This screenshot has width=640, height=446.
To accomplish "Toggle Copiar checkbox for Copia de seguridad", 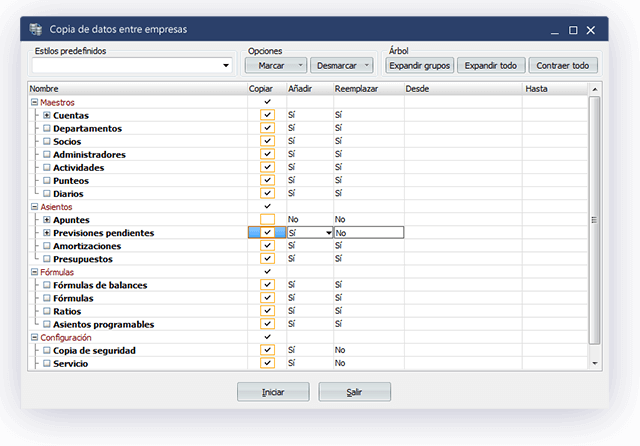I will click(267, 350).
